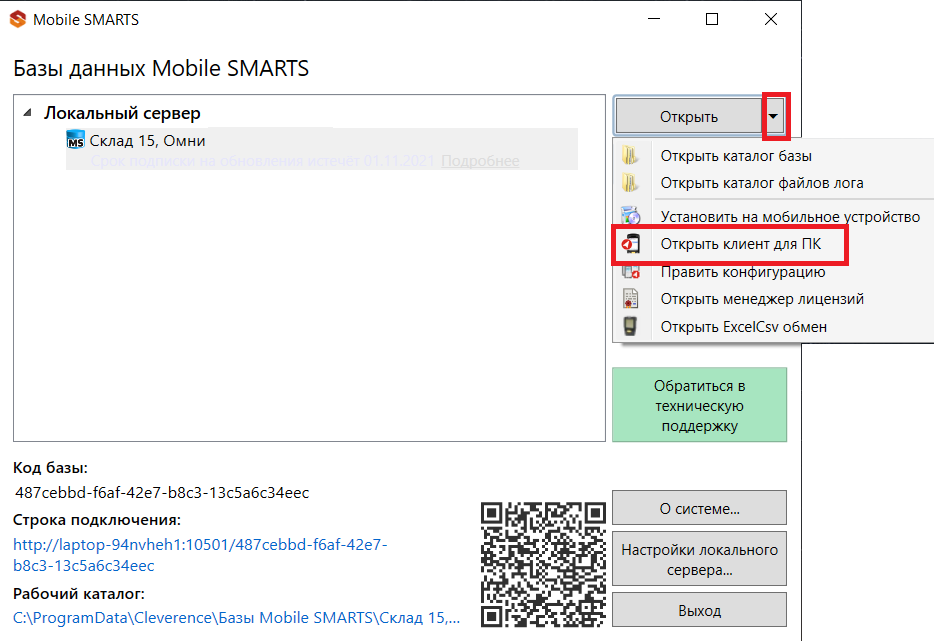Follow the Подробнее subscription link
The height and width of the screenshot is (641, 934).
click(x=480, y=161)
